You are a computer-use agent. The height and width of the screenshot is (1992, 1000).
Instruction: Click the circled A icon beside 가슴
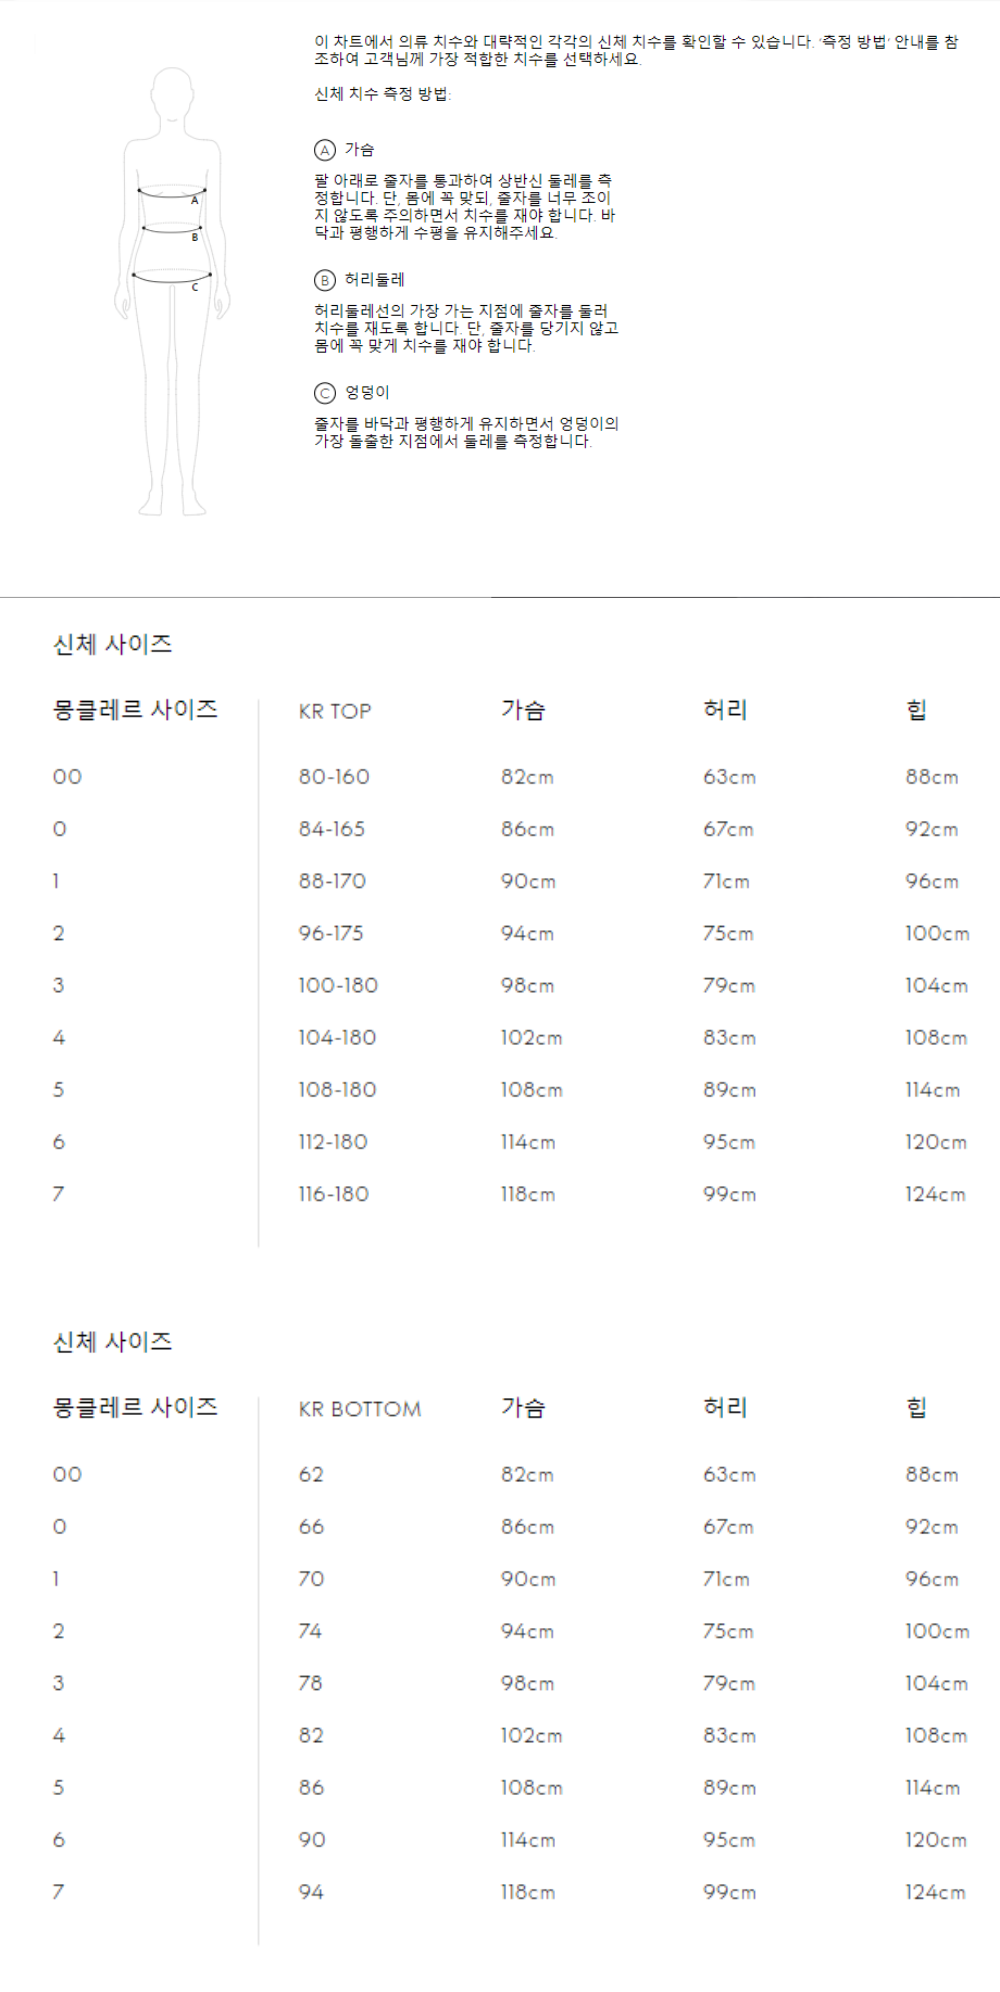[x=324, y=150]
